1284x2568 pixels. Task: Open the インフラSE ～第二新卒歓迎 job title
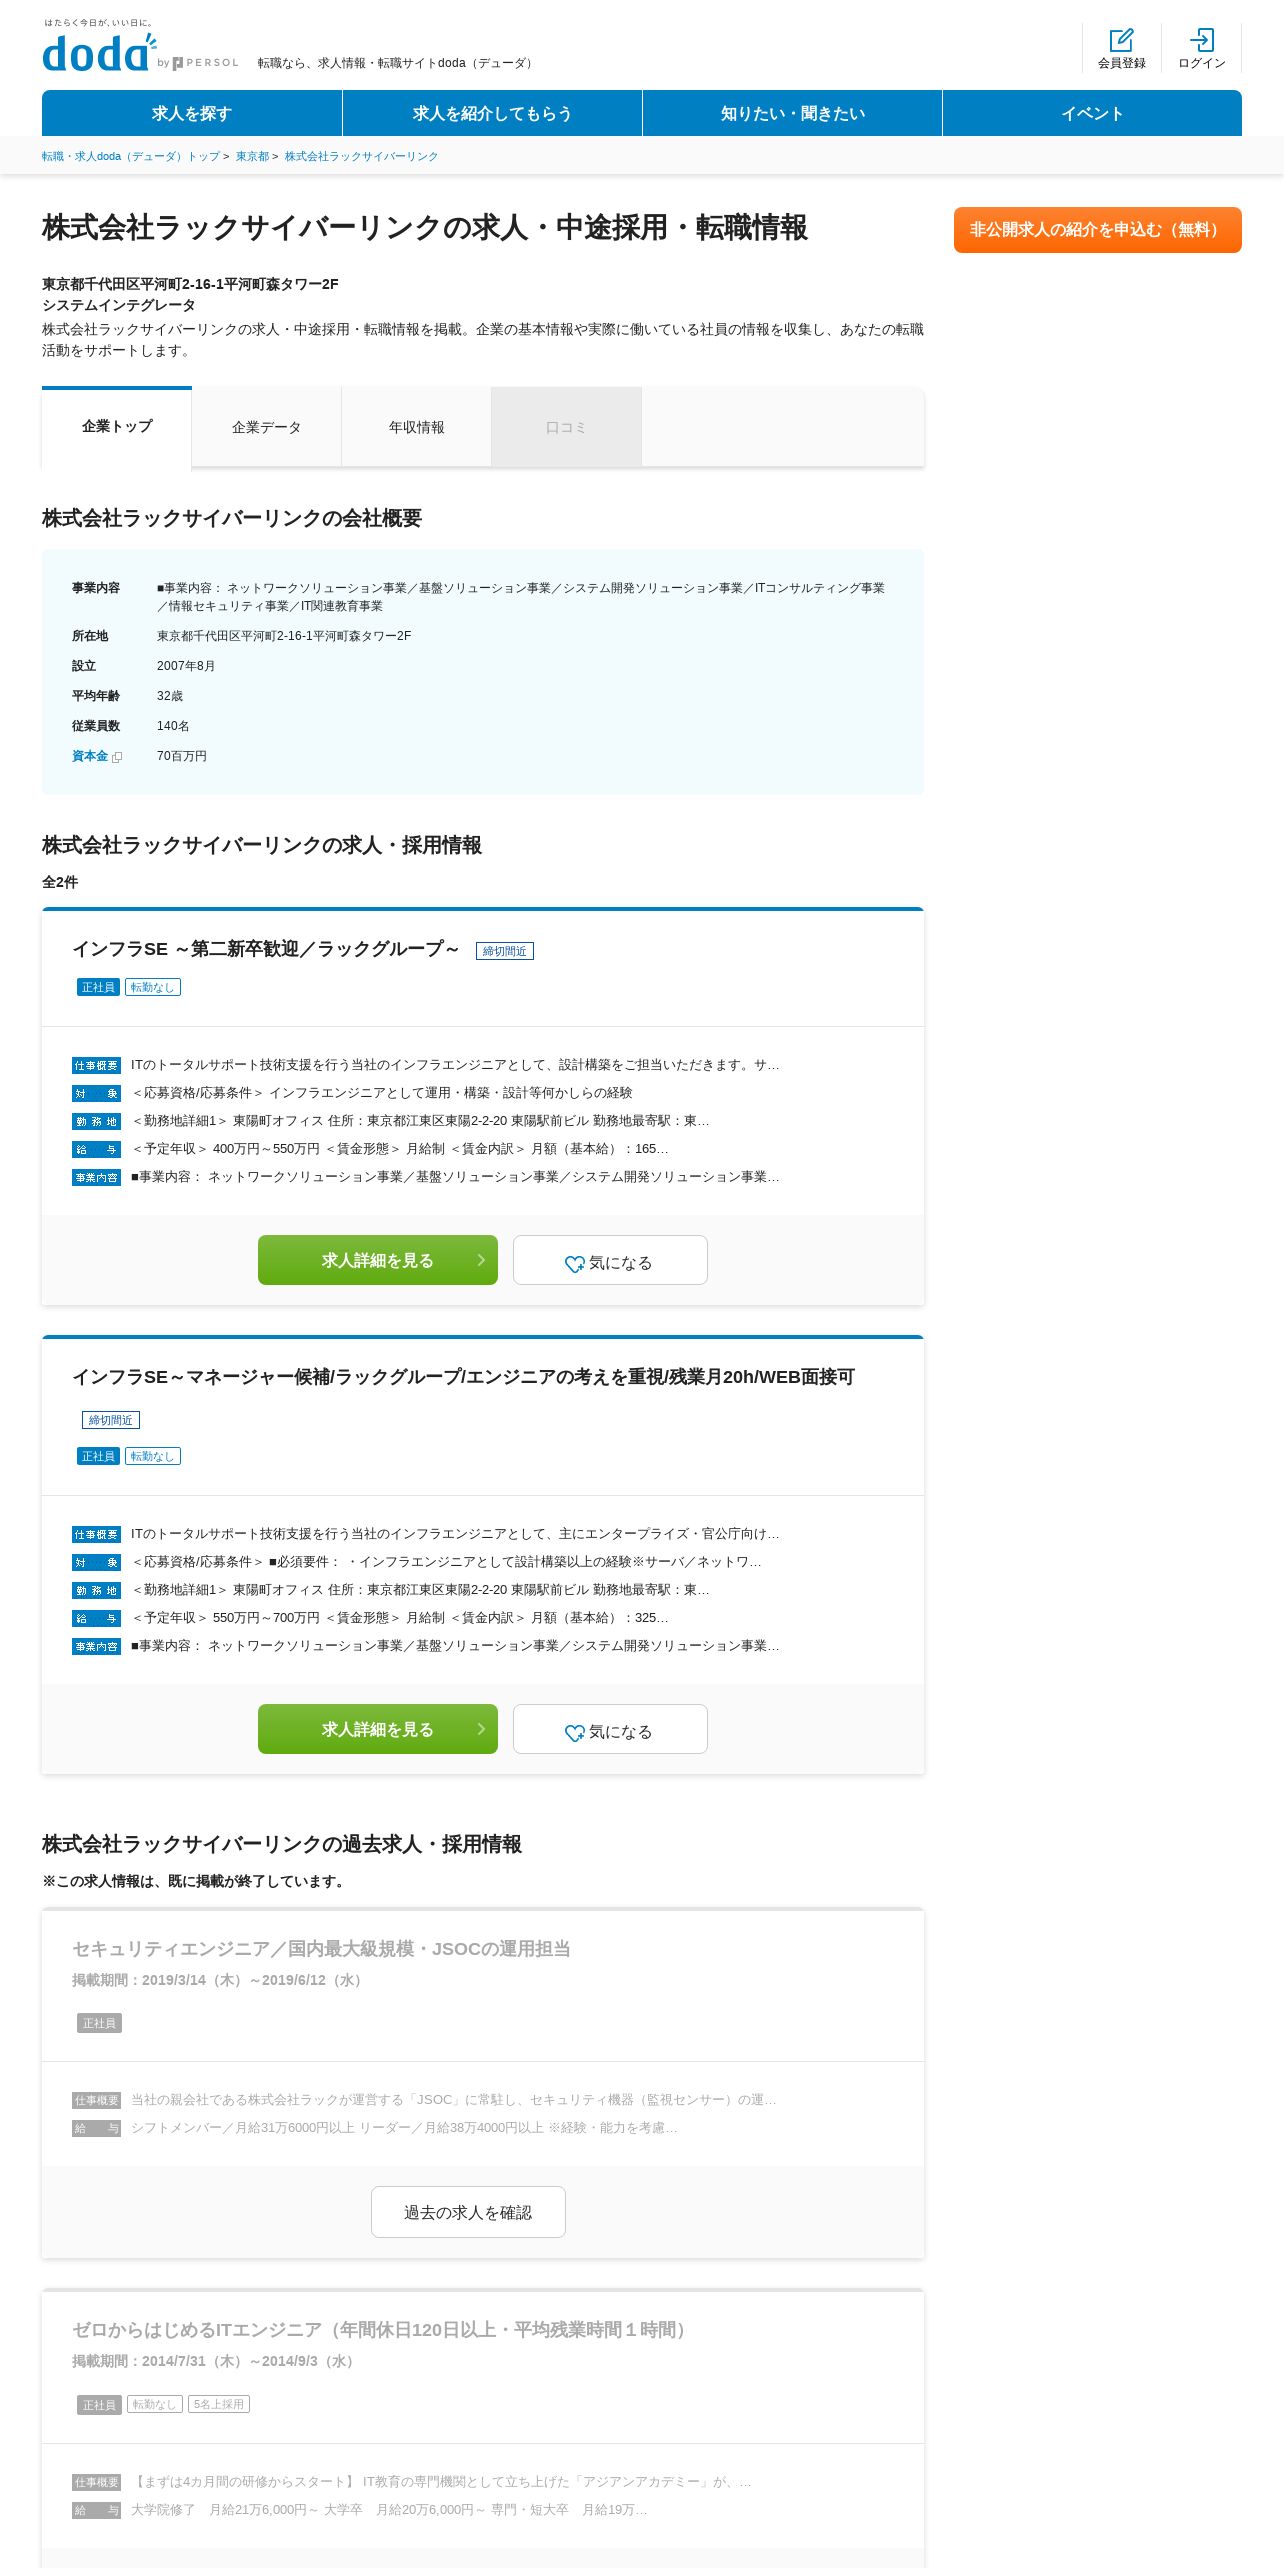266,949
